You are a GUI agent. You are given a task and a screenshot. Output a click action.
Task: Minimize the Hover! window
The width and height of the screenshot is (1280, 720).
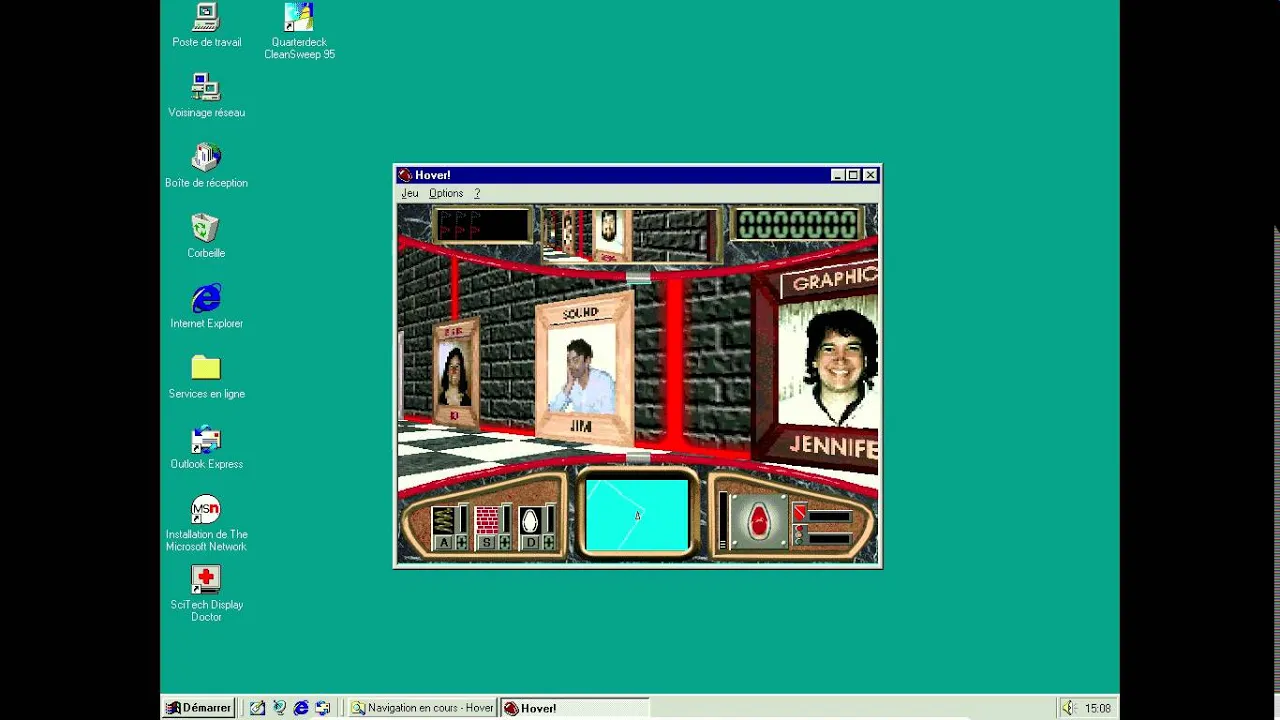838,175
